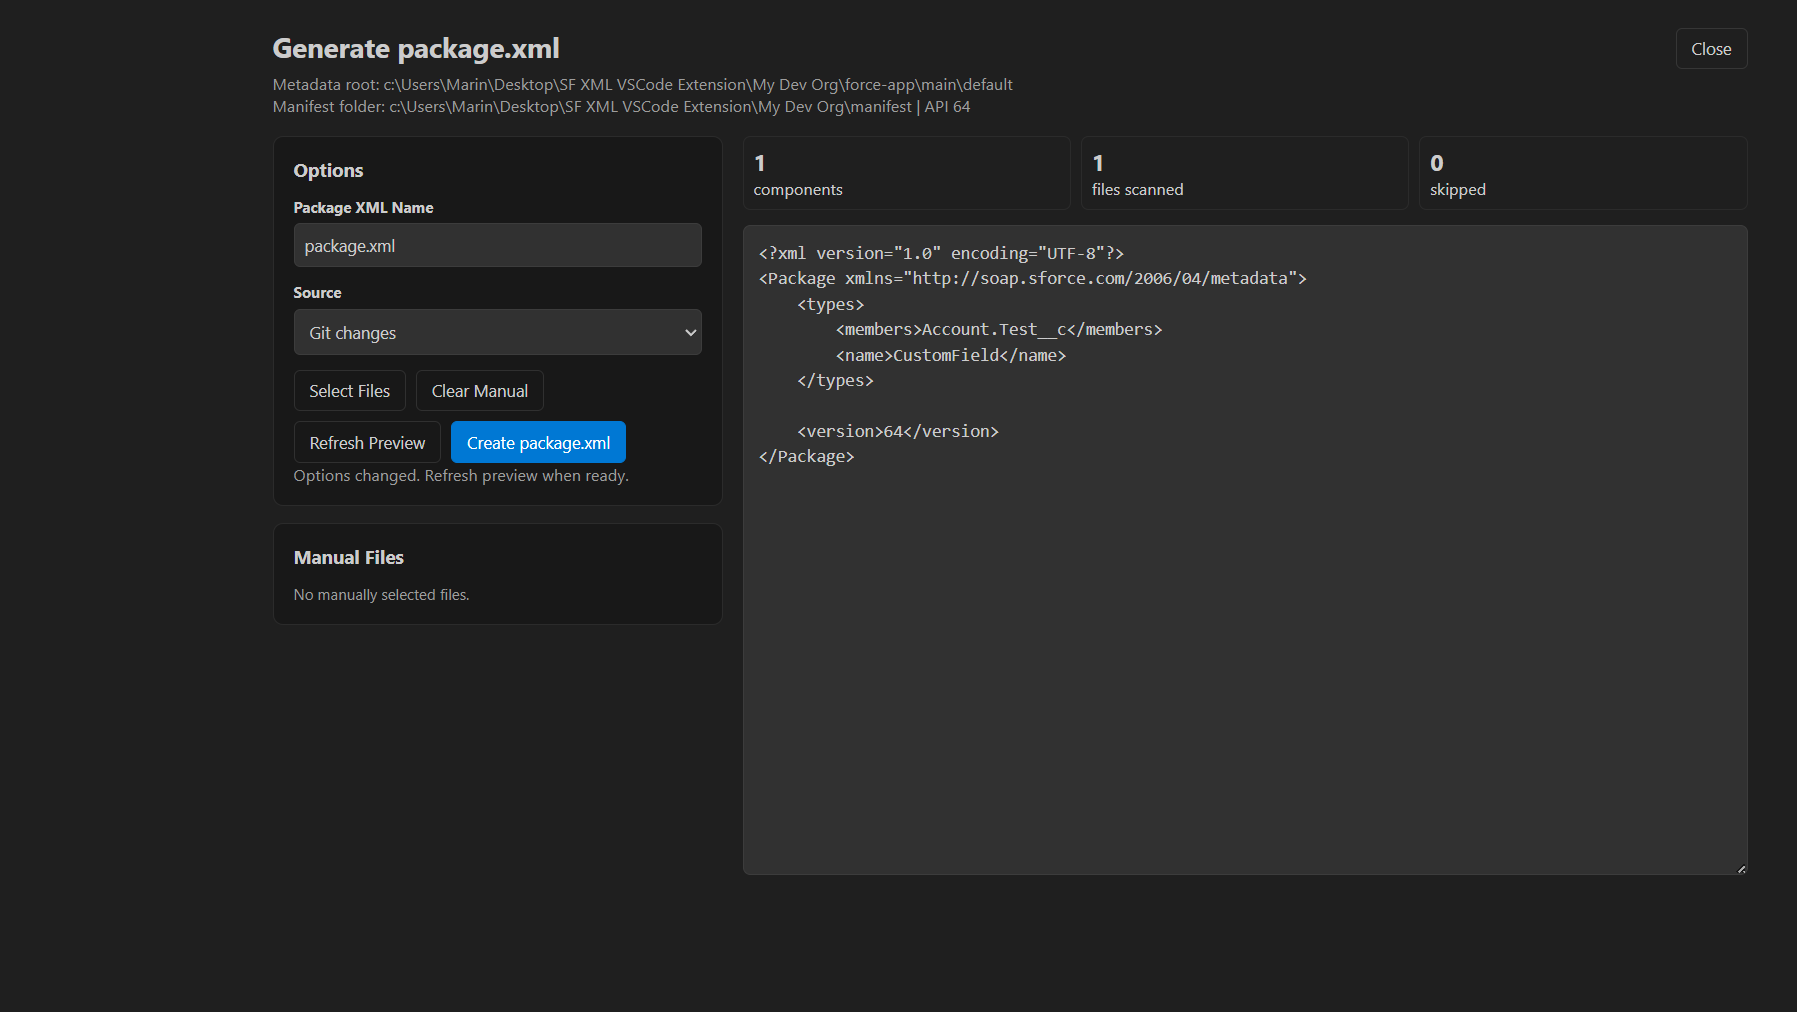1797x1012 pixels.
Task: Click the closing Package tag line
Action: tap(806, 456)
